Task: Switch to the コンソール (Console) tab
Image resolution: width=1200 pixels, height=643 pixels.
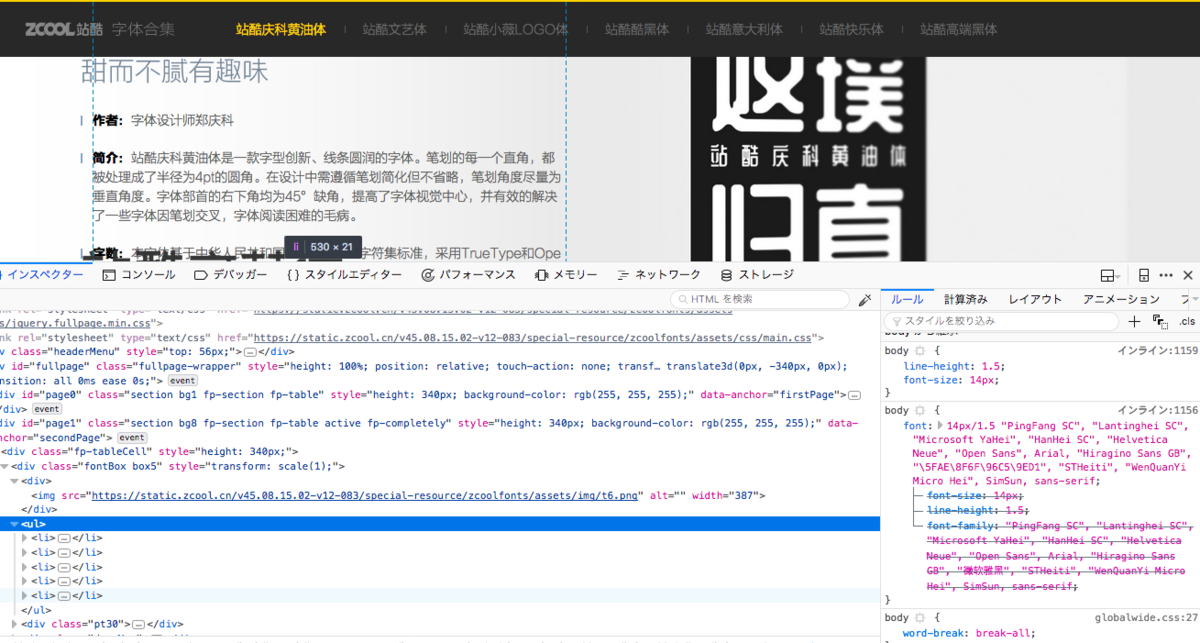Action: 138,275
